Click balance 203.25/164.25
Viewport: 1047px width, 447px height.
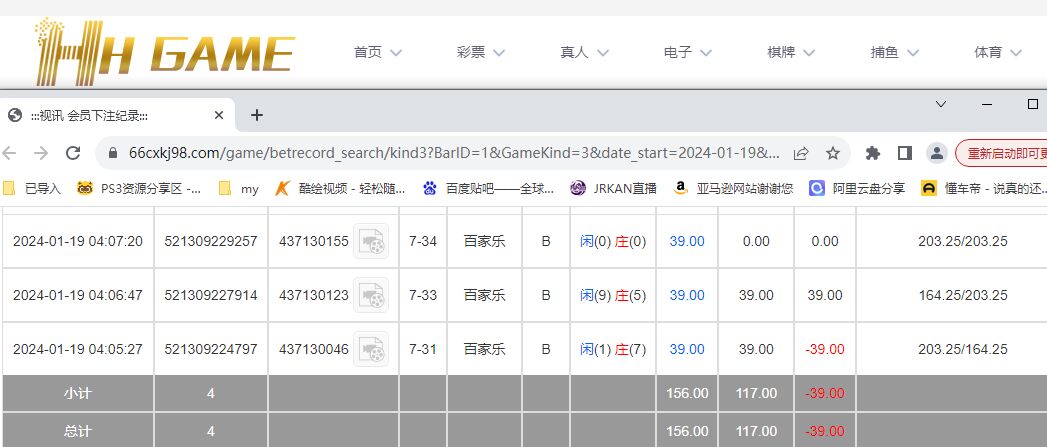(x=962, y=349)
